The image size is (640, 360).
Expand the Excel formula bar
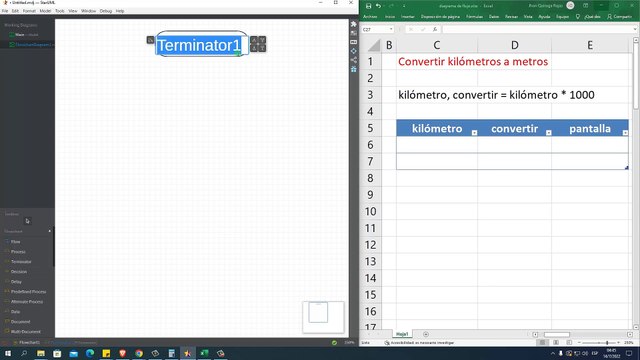(x=635, y=29)
